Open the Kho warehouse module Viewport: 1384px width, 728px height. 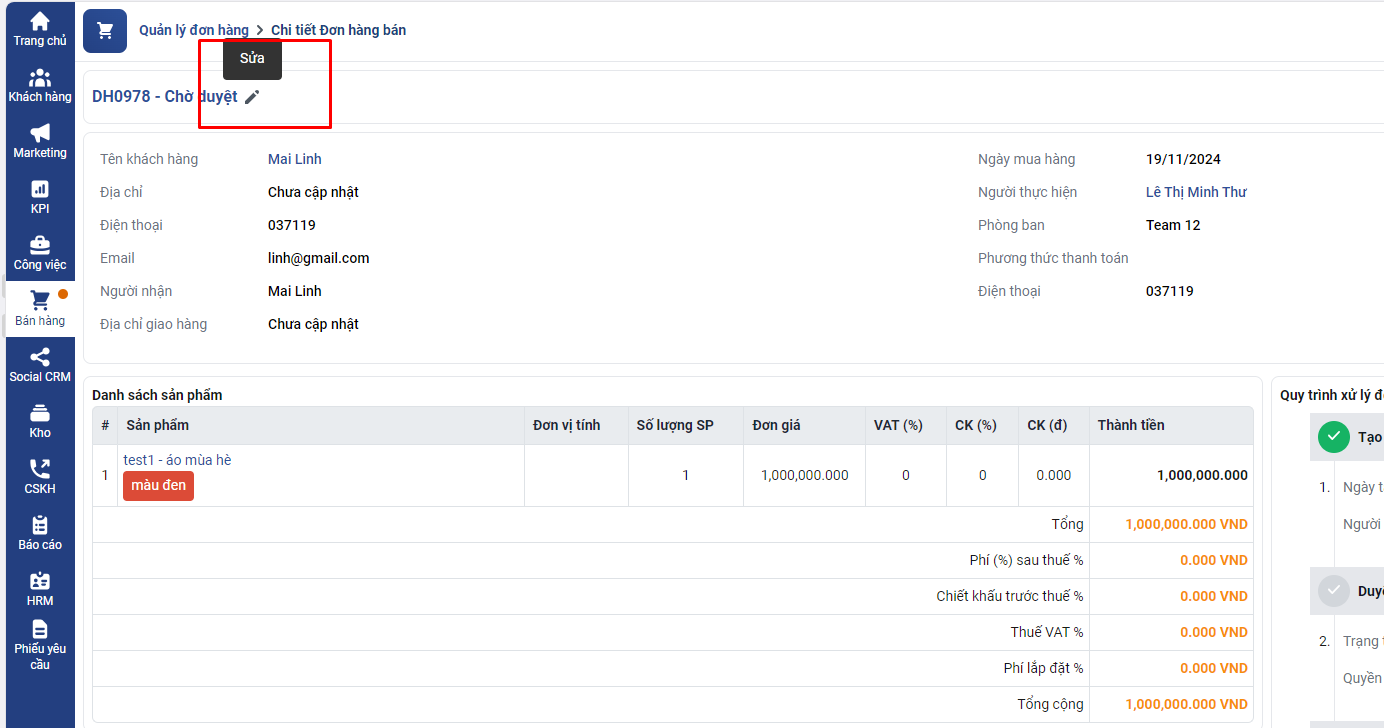tap(40, 421)
